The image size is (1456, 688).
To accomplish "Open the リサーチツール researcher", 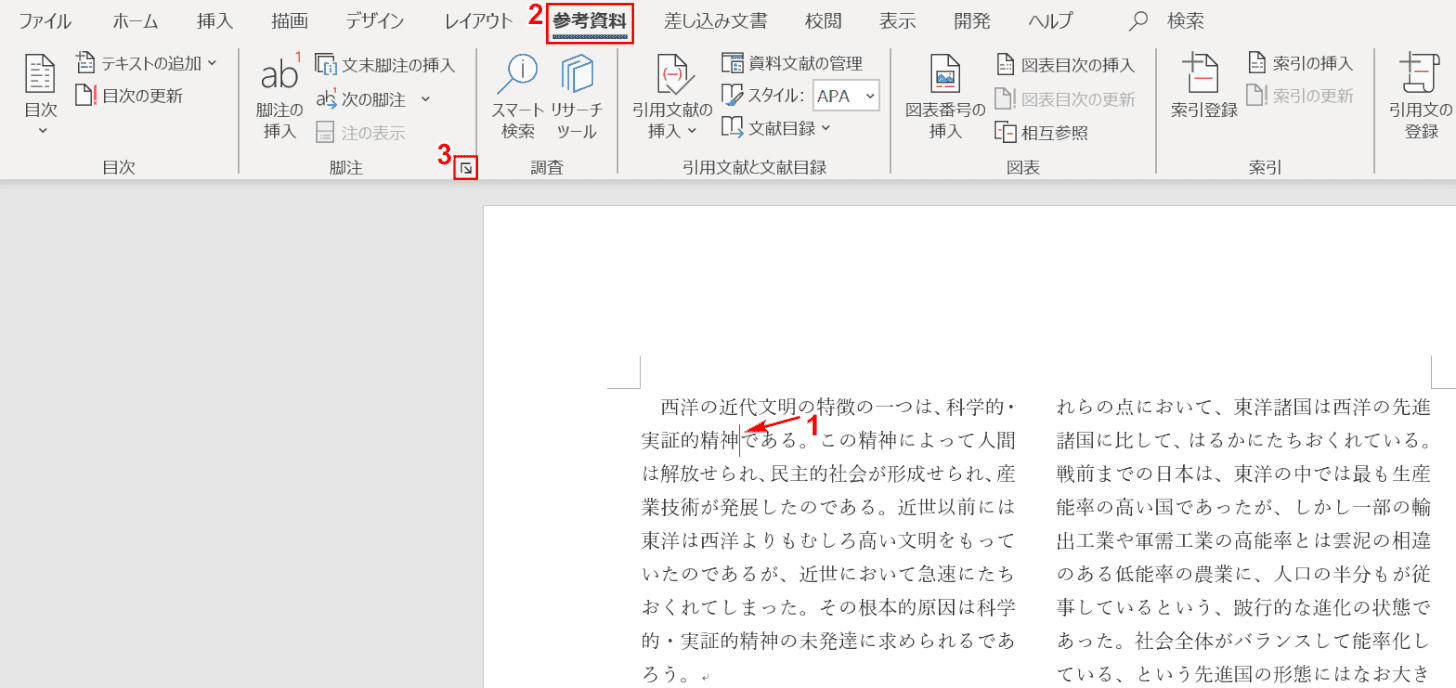I will coord(577,98).
